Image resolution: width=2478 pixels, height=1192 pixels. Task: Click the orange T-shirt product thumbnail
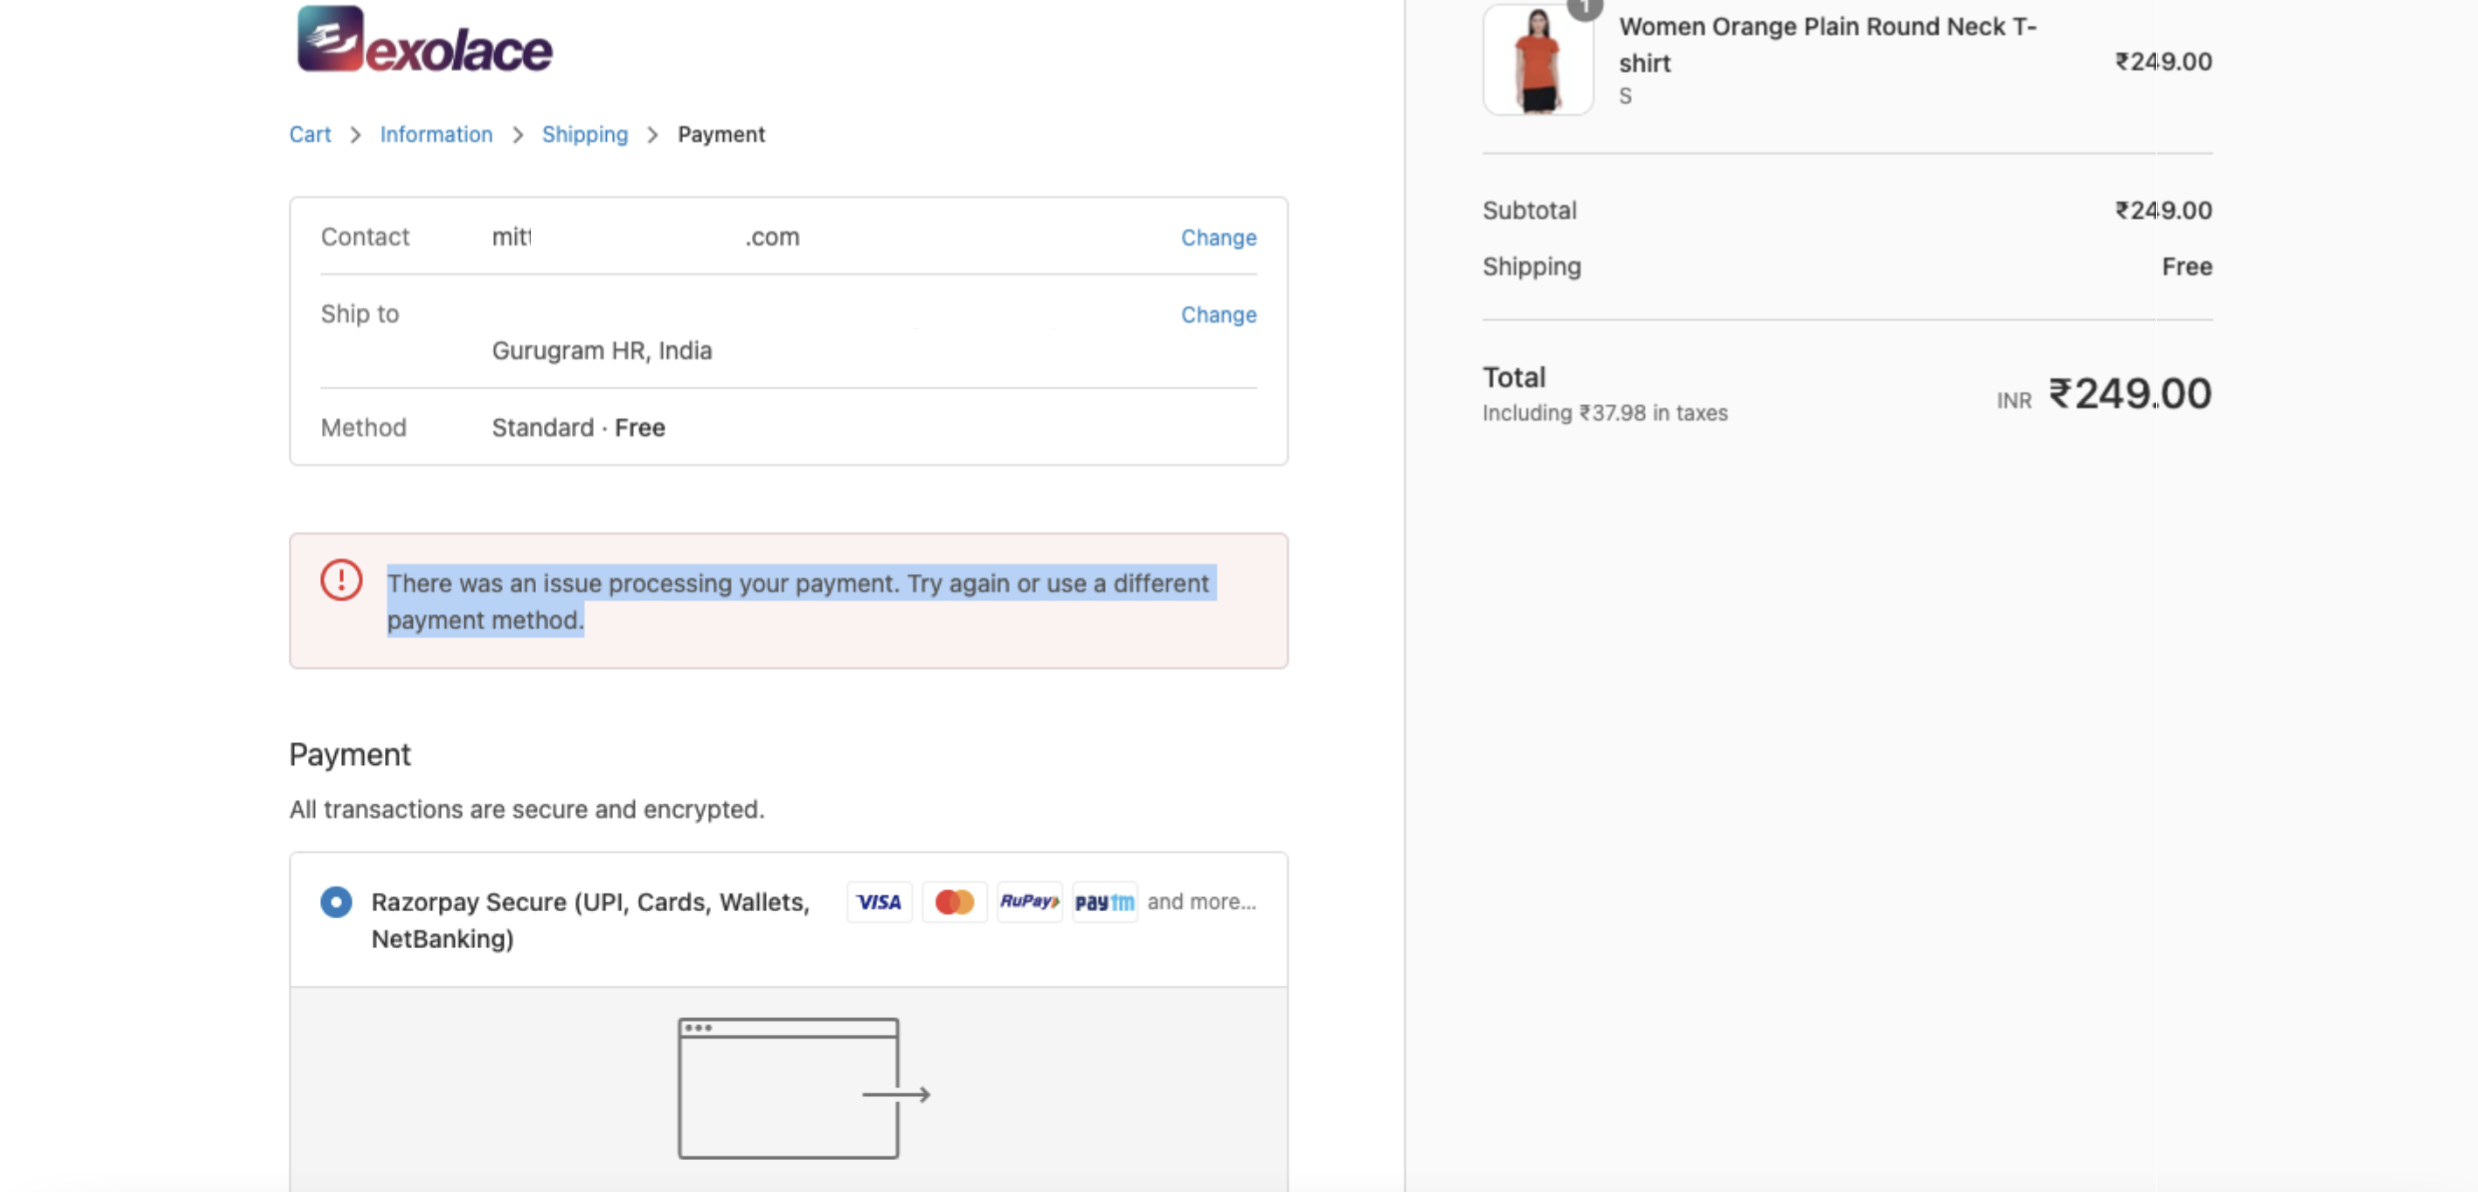[1538, 60]
